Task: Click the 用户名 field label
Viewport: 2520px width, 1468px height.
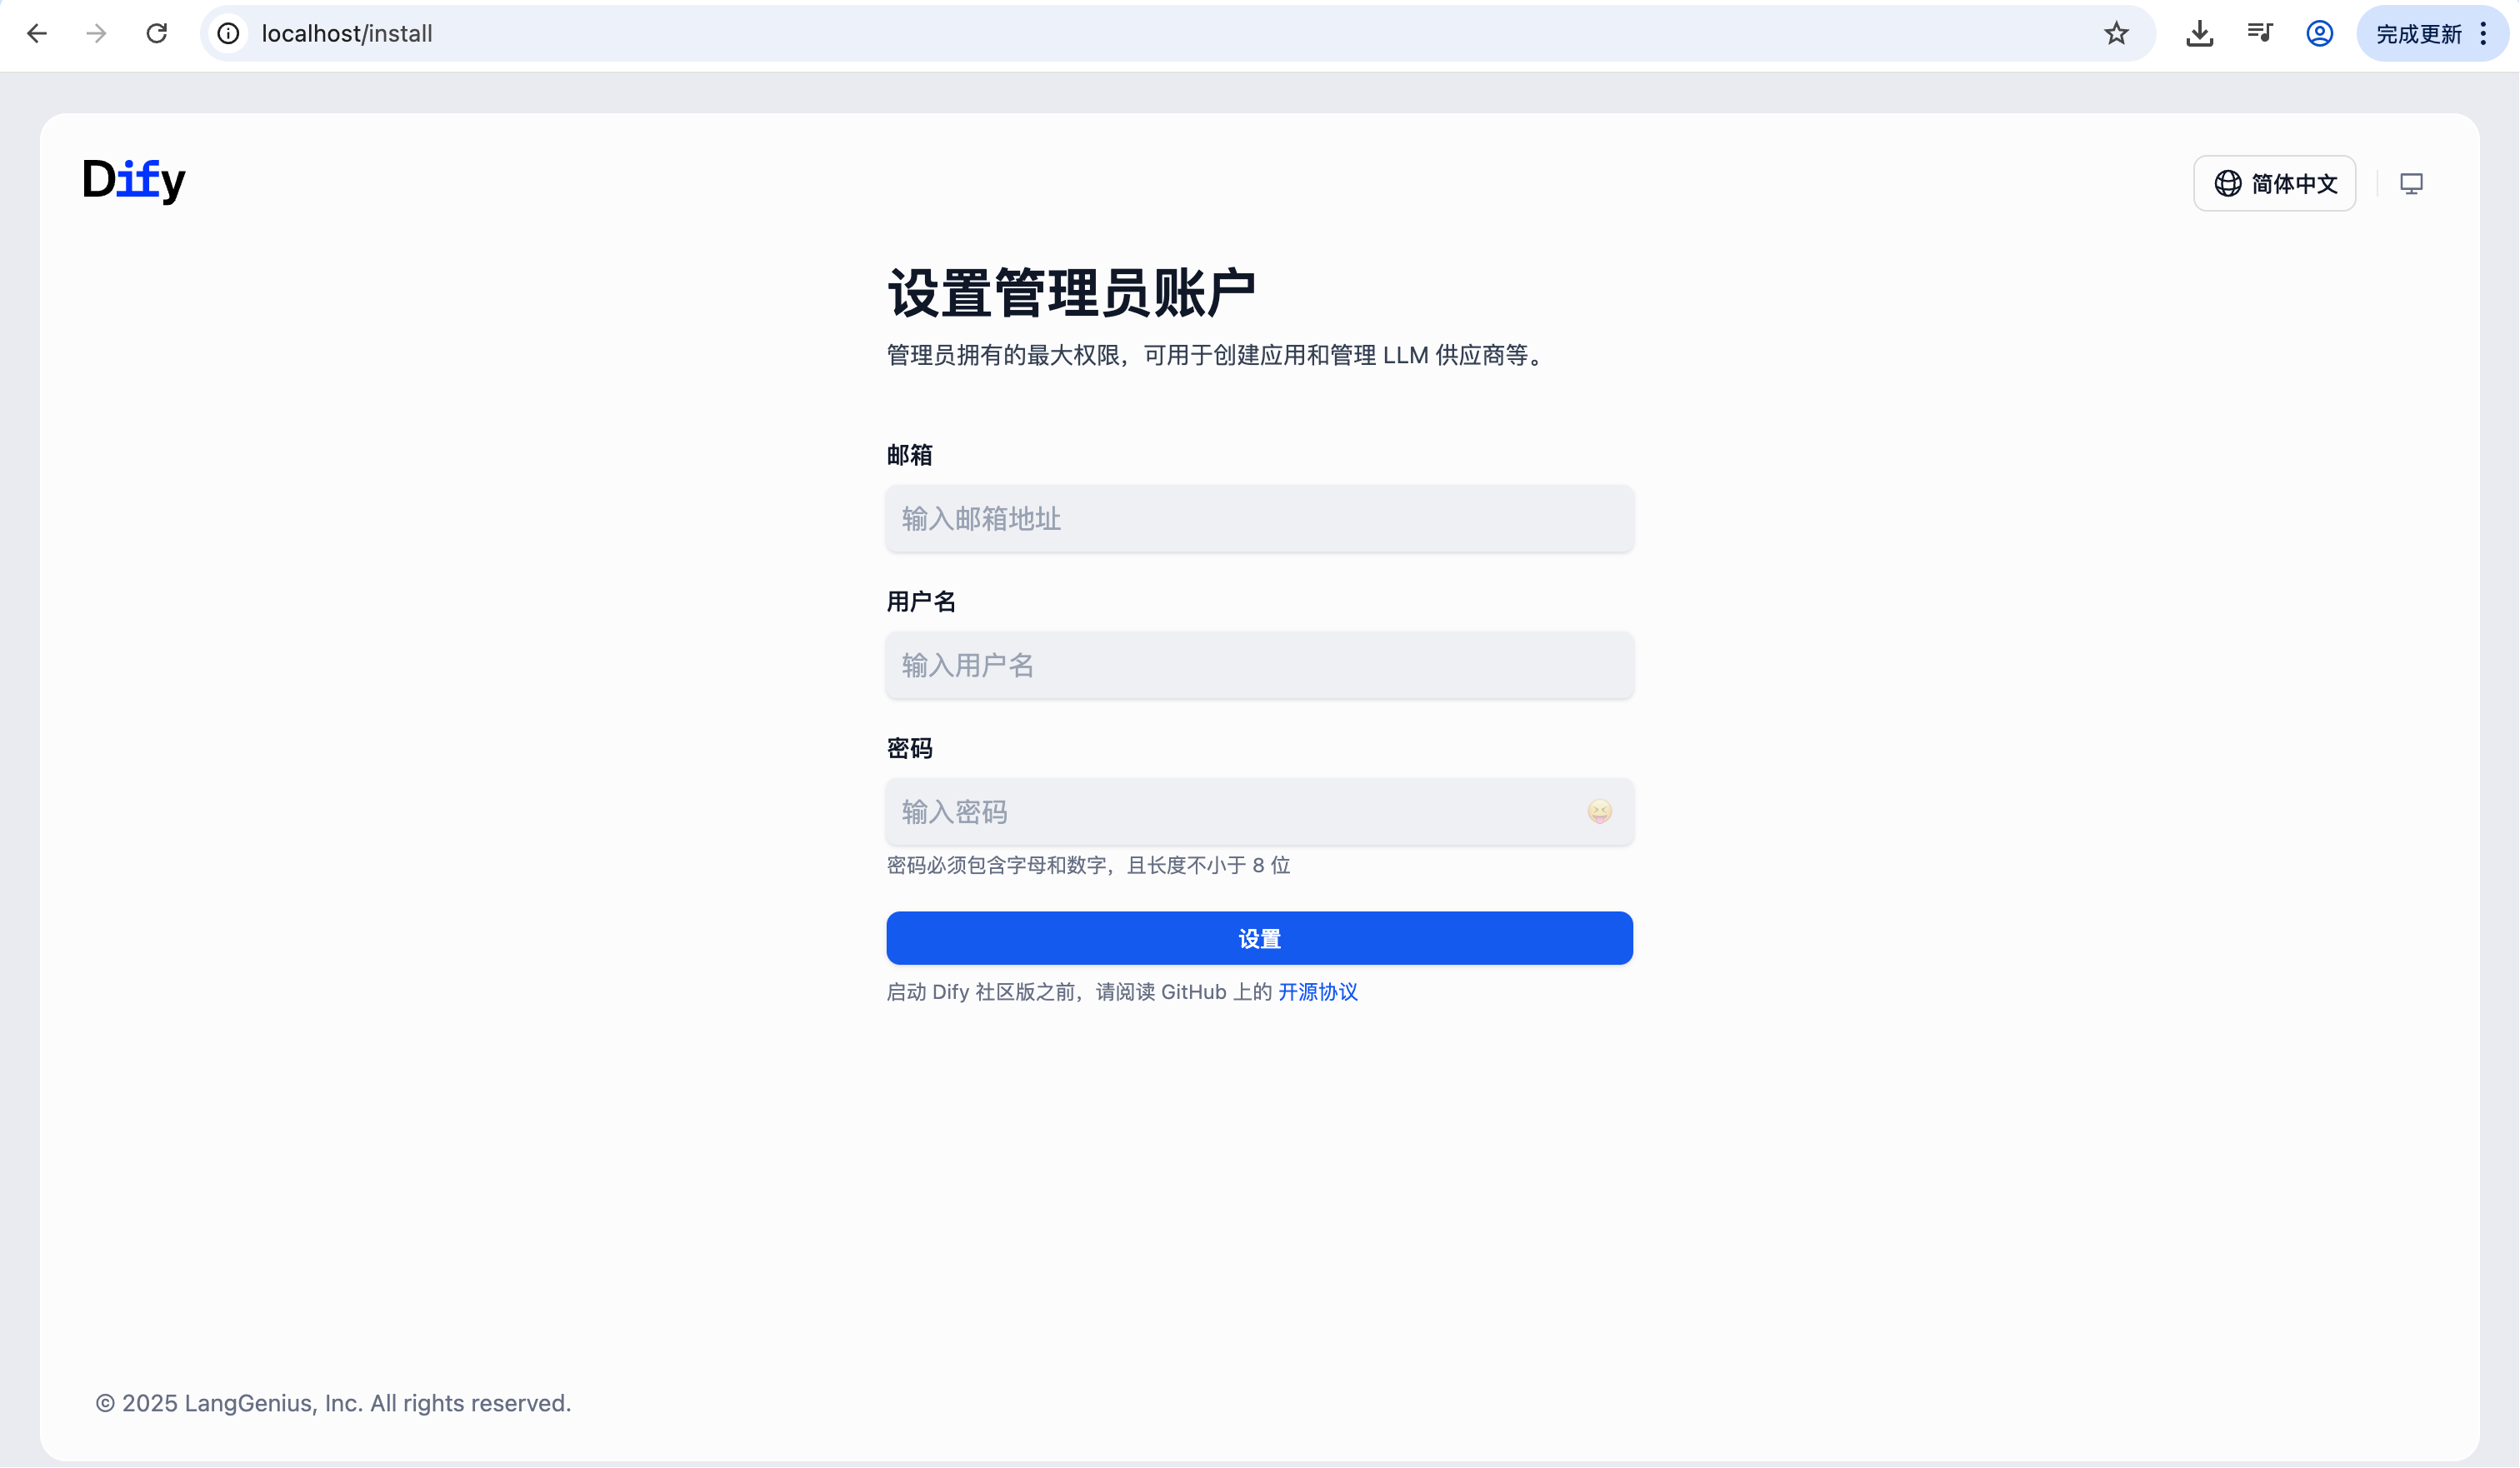Action: (921, 601)
